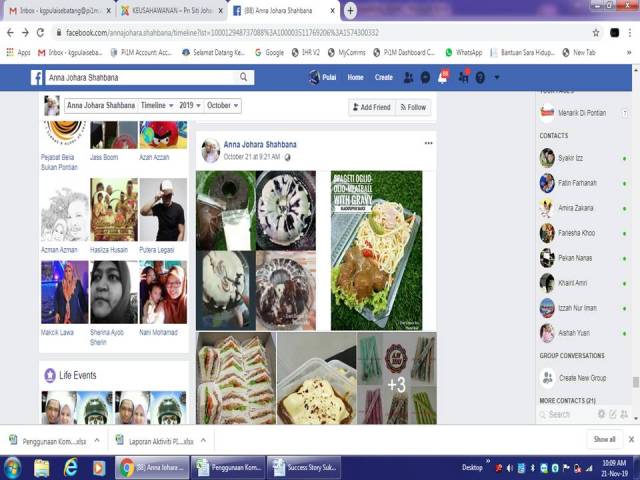Bookmark page with the star icon

point(596,32)
